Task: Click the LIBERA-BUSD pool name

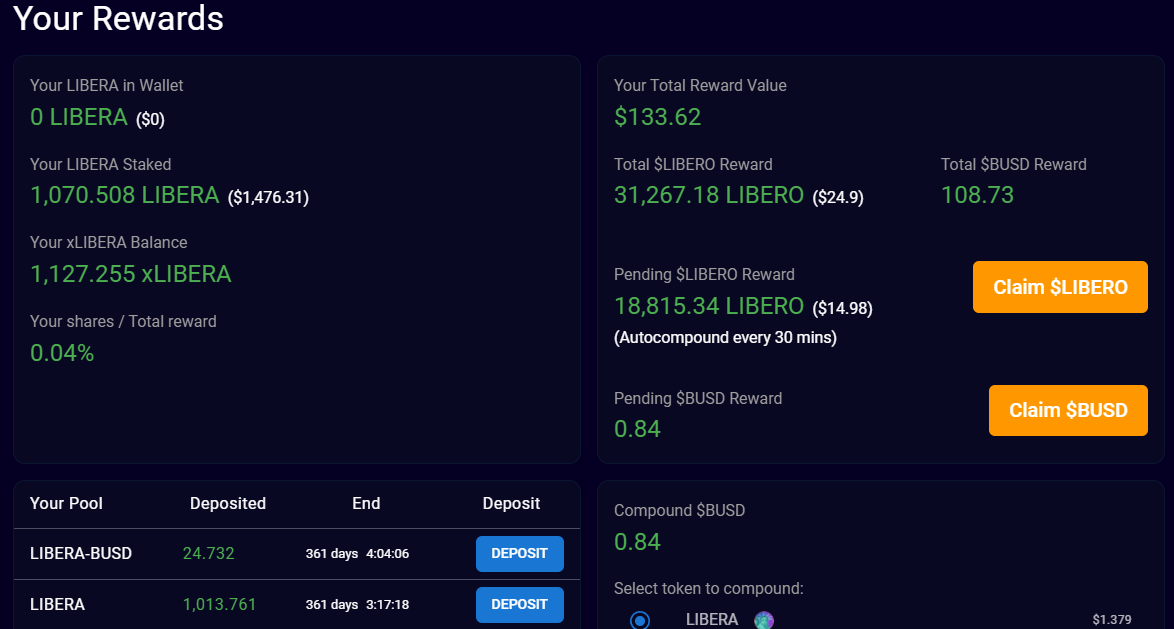Action: [81, 554]
